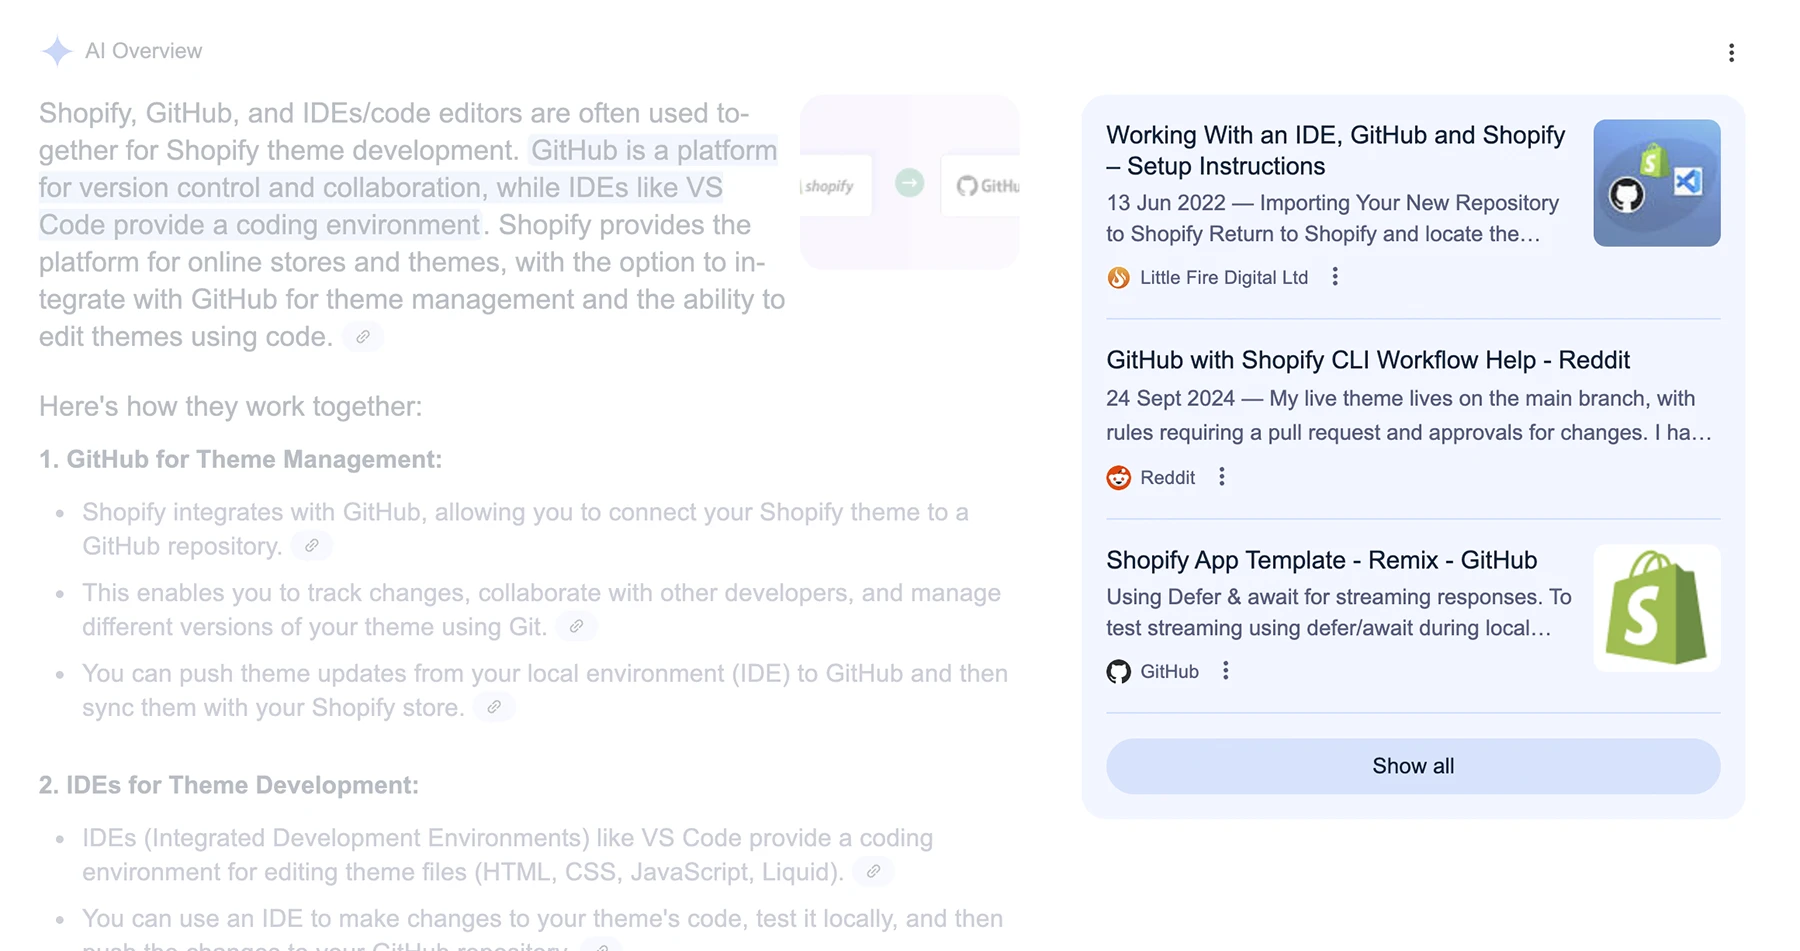Click the Little Fire Digital Ltd source name
Image resolution: width=1800 pixels, height=951 pixels.
coord(1223,278)
